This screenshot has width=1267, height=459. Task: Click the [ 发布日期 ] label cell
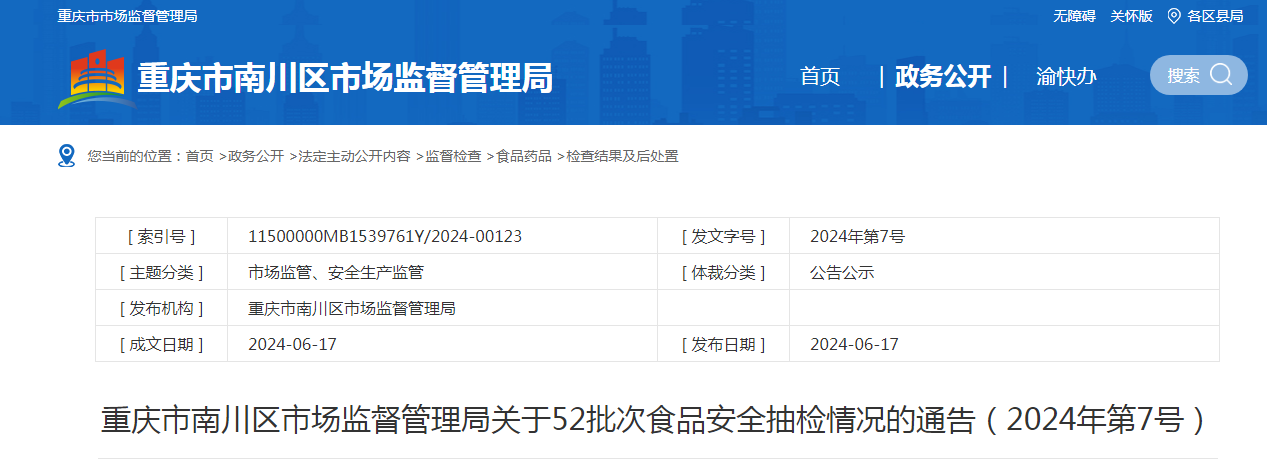point(723,344)
